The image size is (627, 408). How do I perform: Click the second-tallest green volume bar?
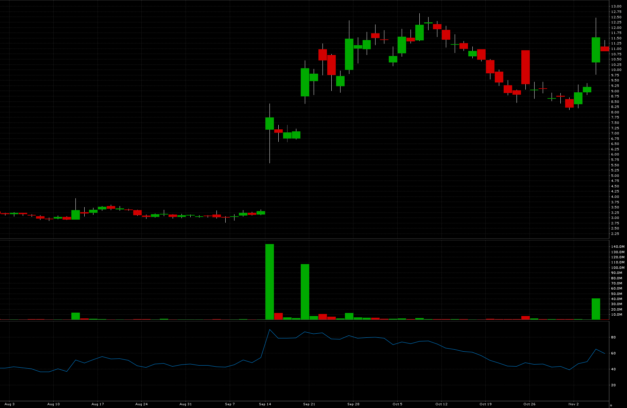point(305,291)
